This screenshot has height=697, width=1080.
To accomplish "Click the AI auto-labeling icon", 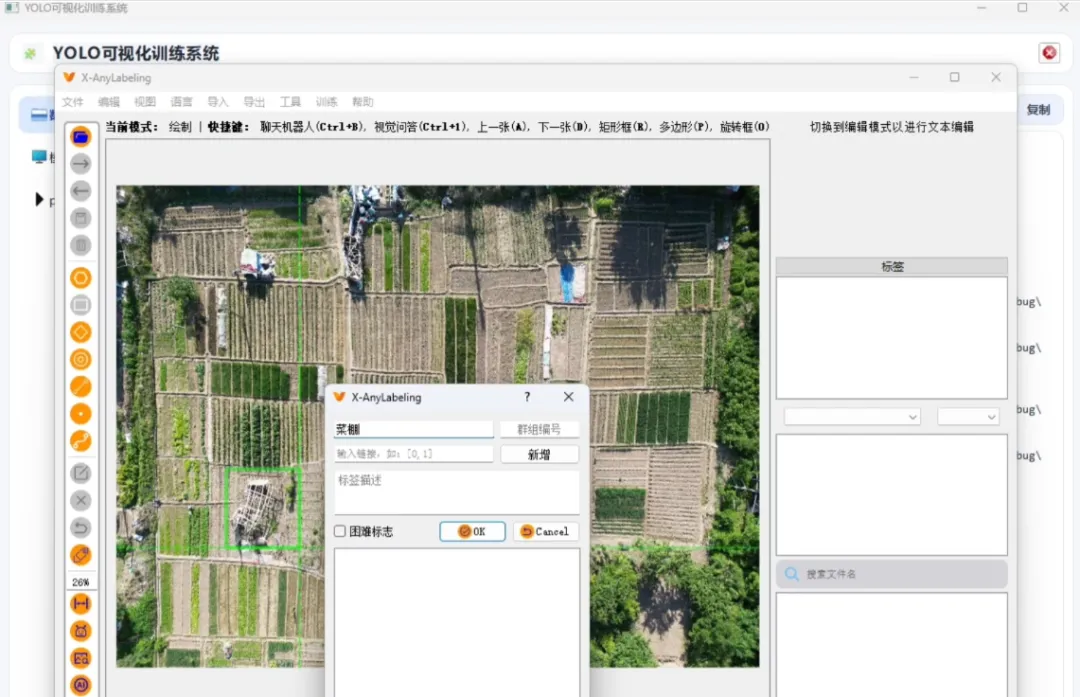I will pyautogui.click(x=81, y=685).
